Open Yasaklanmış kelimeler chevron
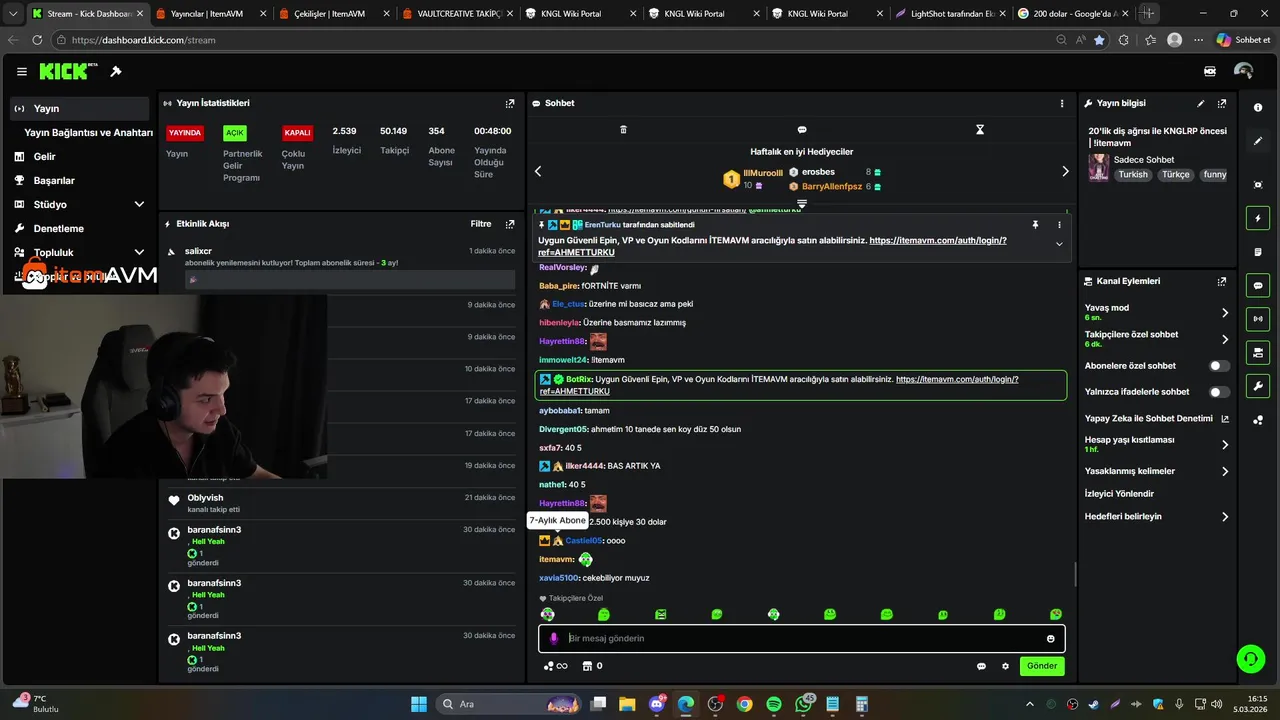1280x720 pixels. coord(1225,471)
